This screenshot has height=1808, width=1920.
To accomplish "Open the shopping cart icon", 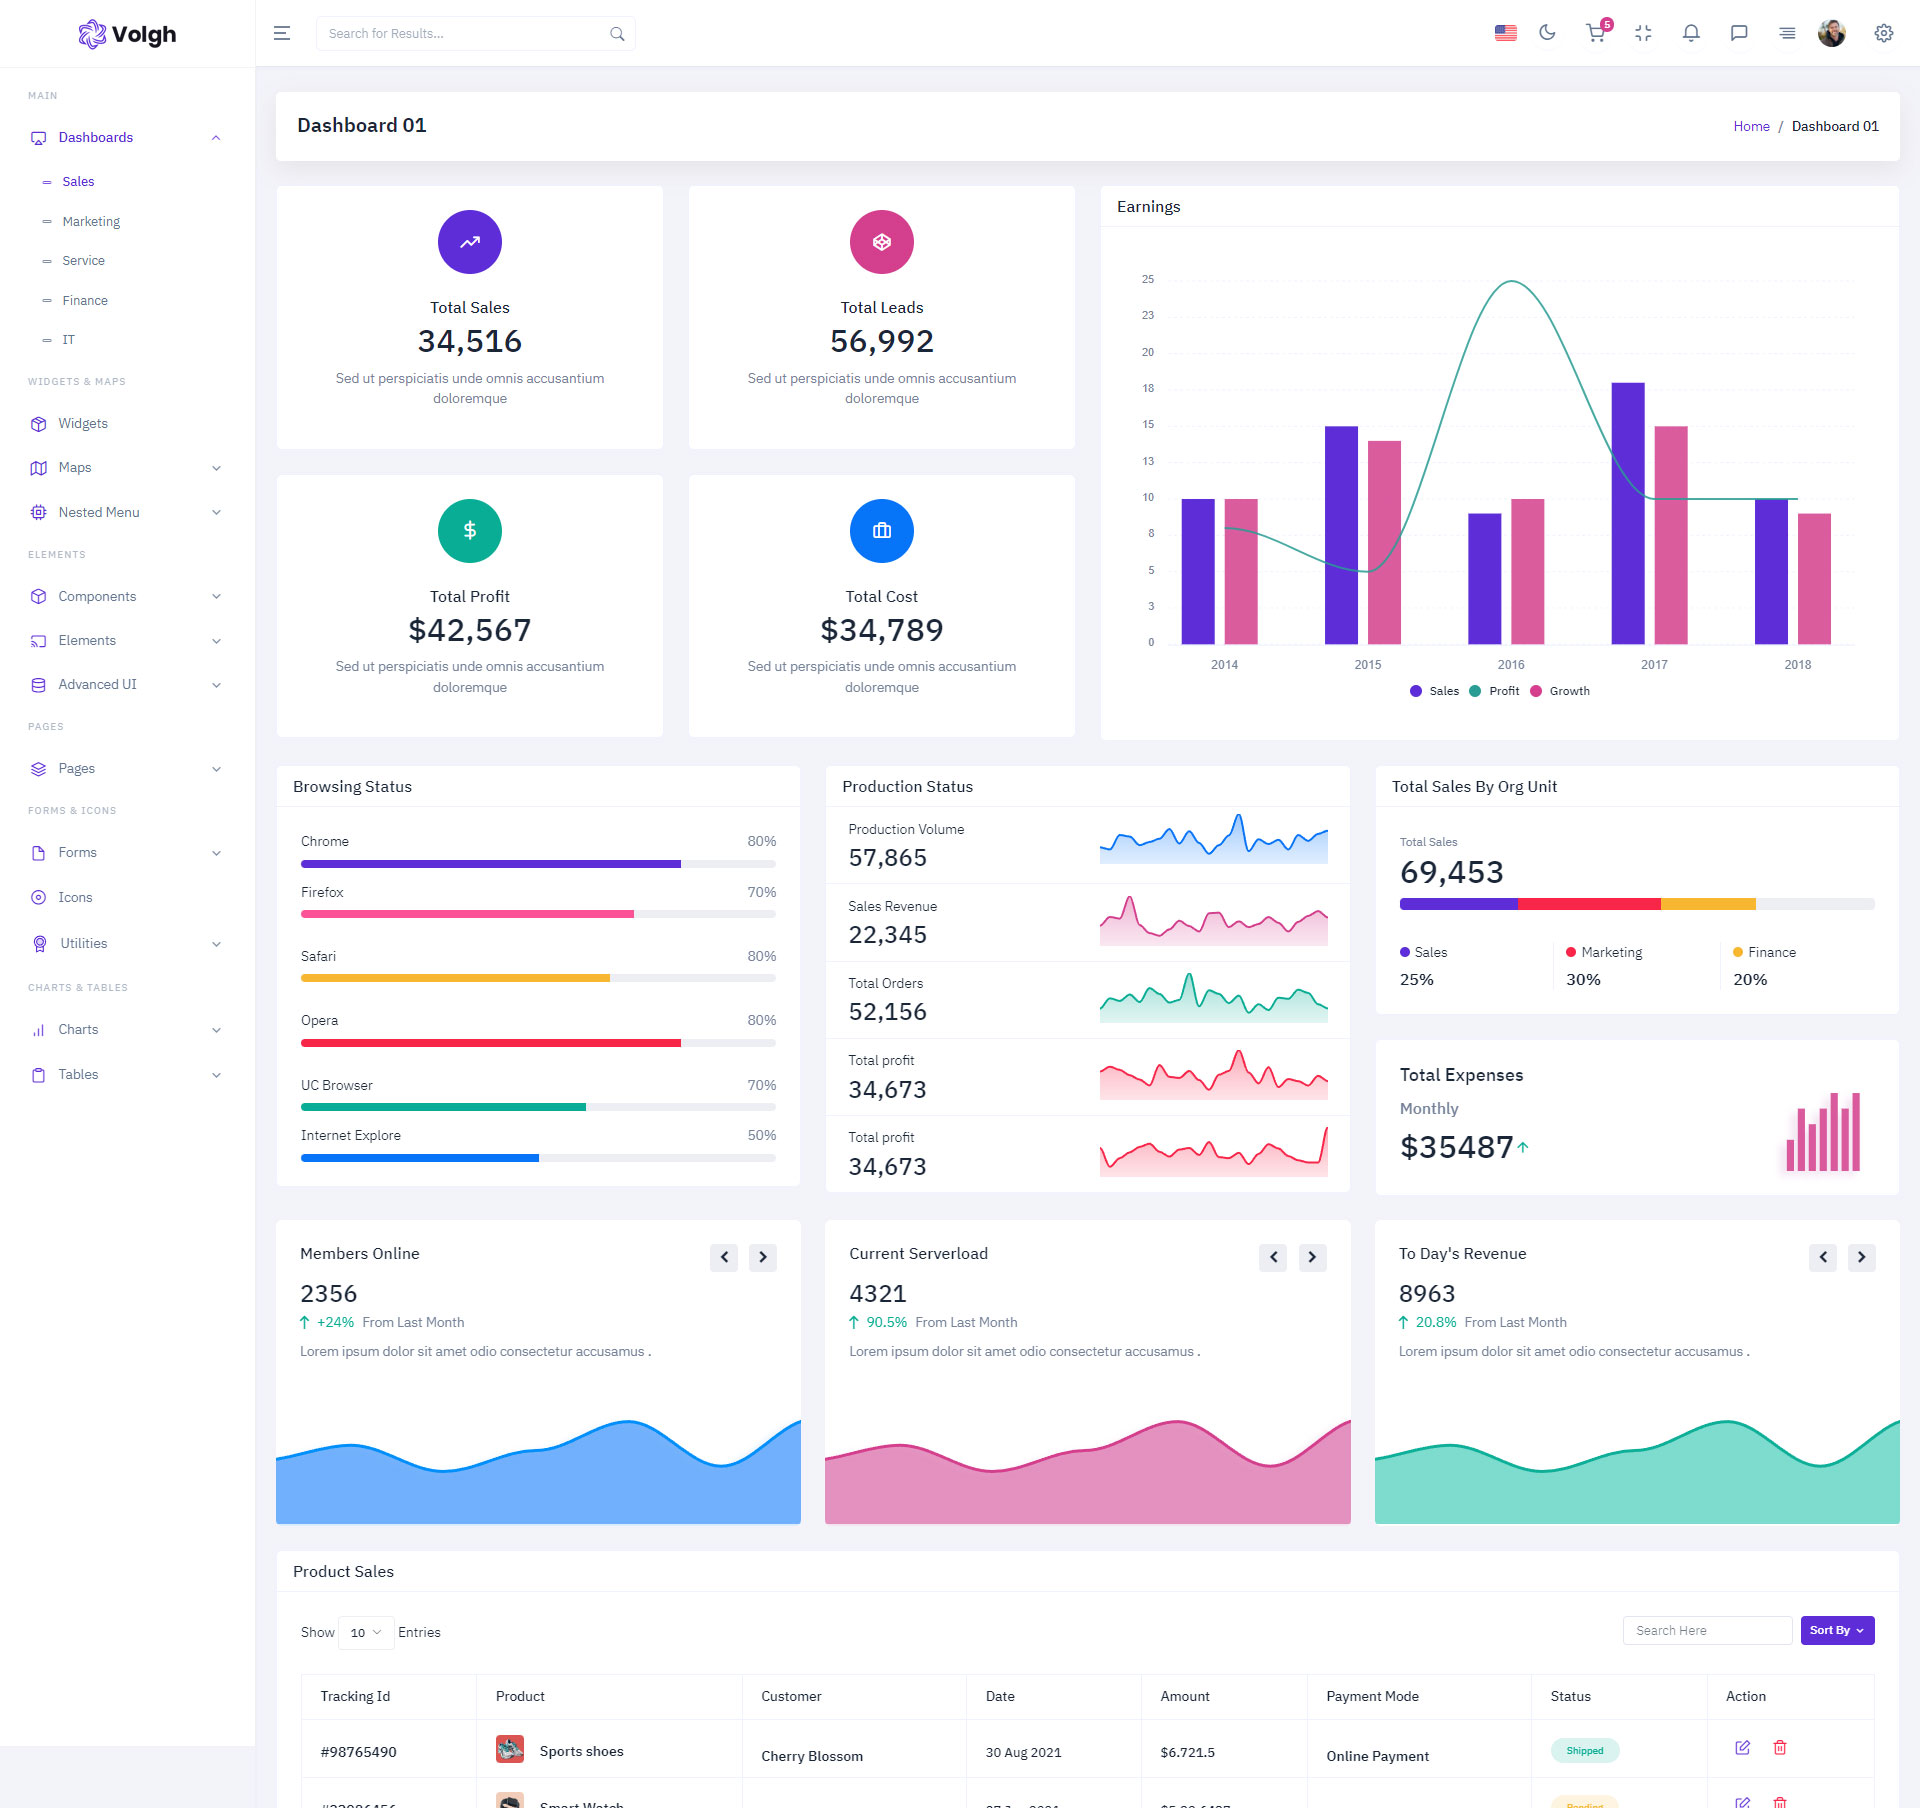I will pos(1595,33).
